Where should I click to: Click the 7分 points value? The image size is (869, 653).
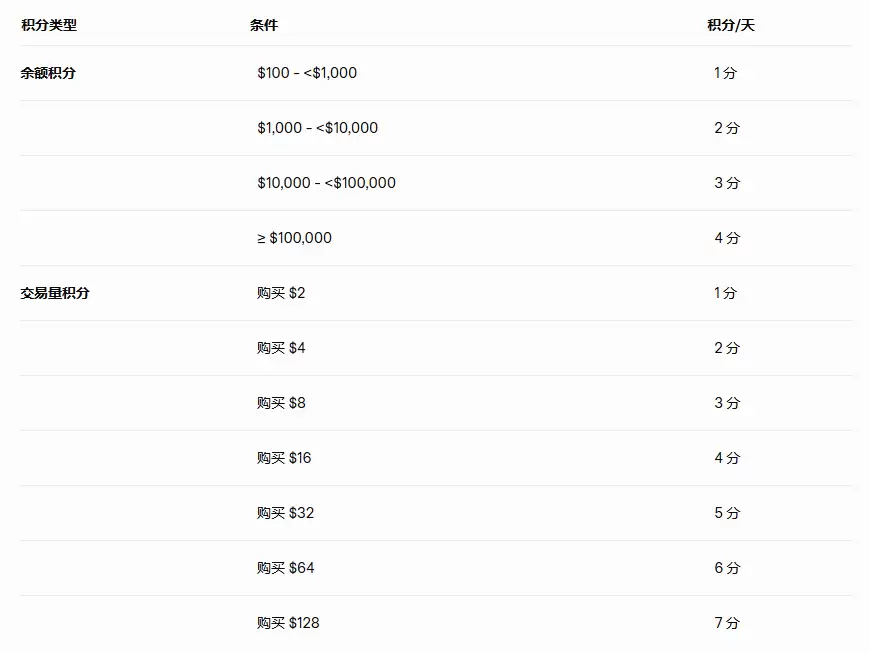coord(727,623)
